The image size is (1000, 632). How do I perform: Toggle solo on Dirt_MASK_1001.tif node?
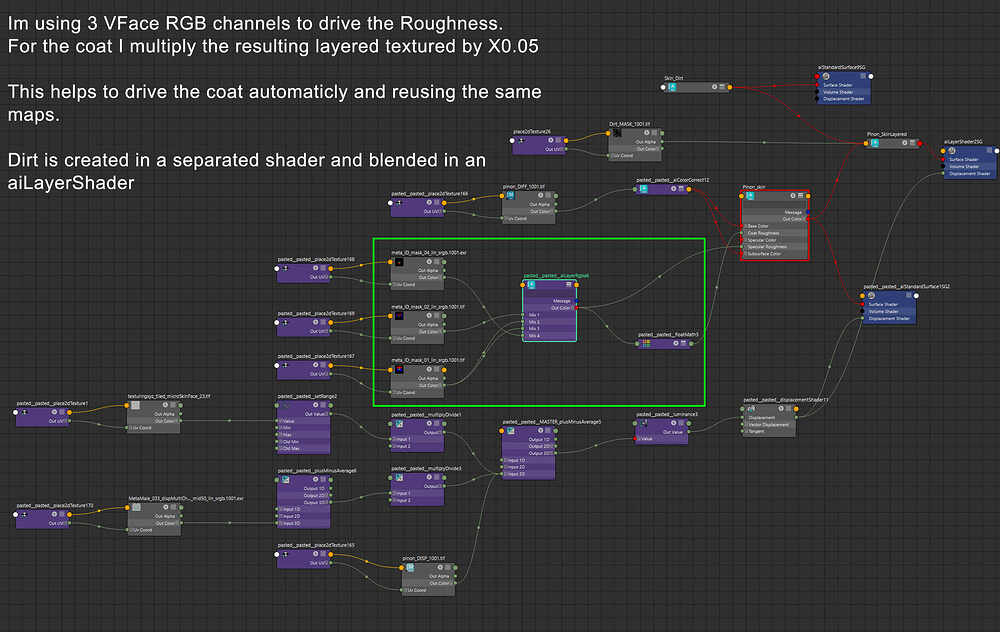pyautogui.click(x=646, y=133)
